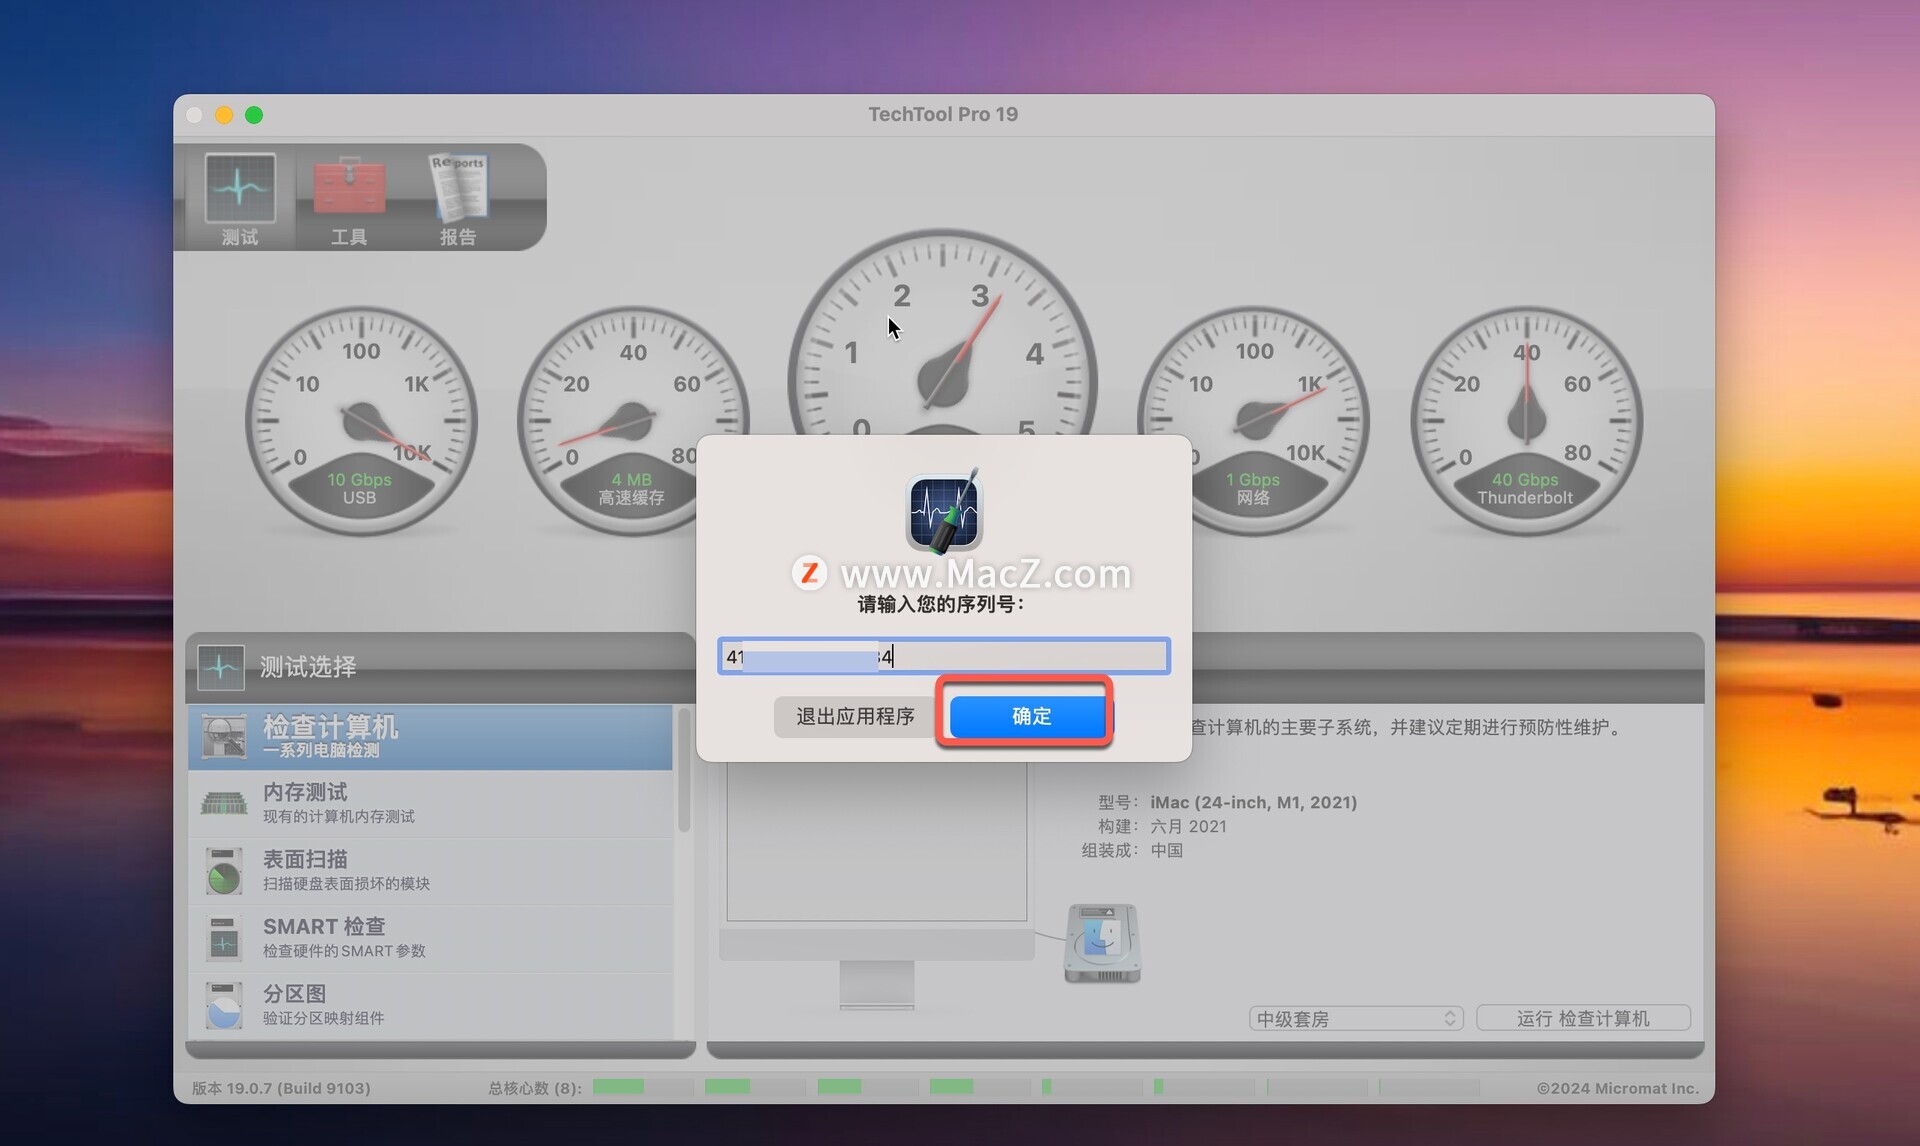
Task: Click the internal hard drive Finder icon
Action: 1102,943
